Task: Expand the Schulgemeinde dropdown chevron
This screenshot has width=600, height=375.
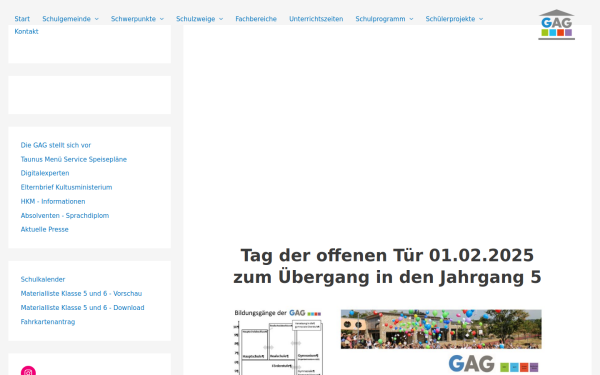Action: pos(96,19)
